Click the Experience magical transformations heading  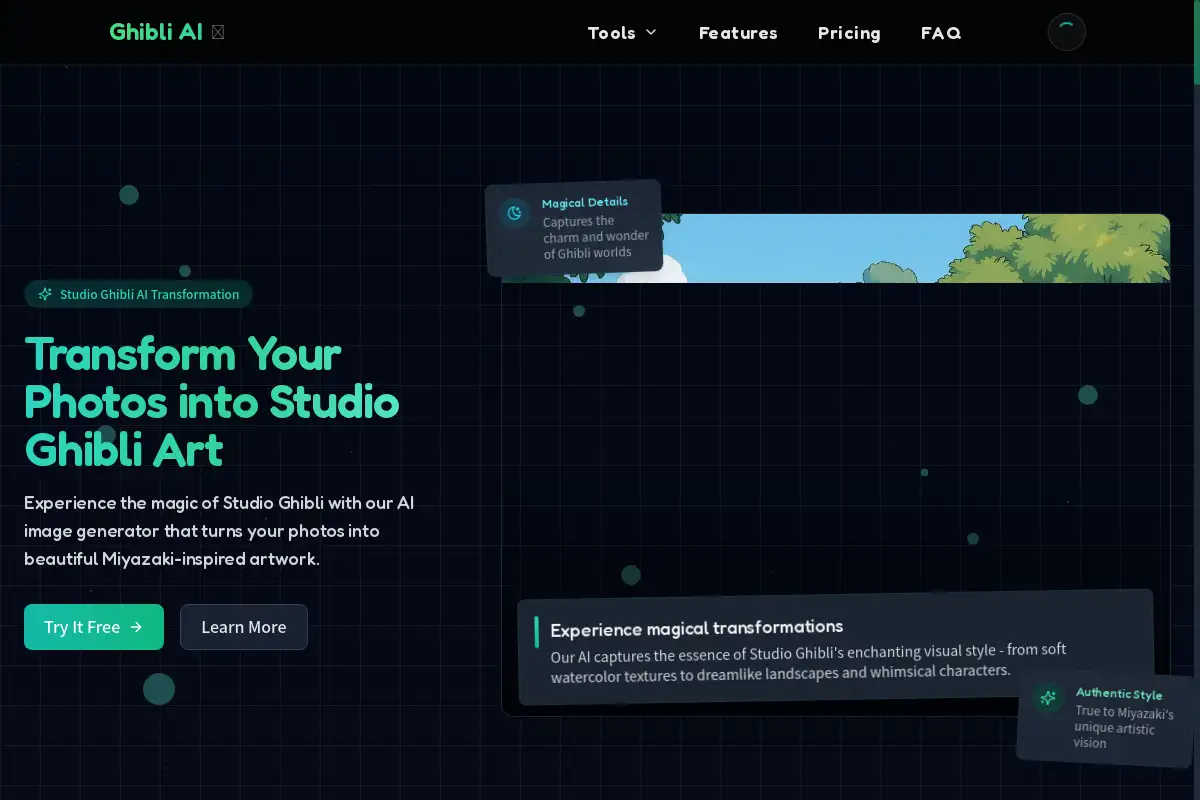pyautogui.click(x=697, y=628)
